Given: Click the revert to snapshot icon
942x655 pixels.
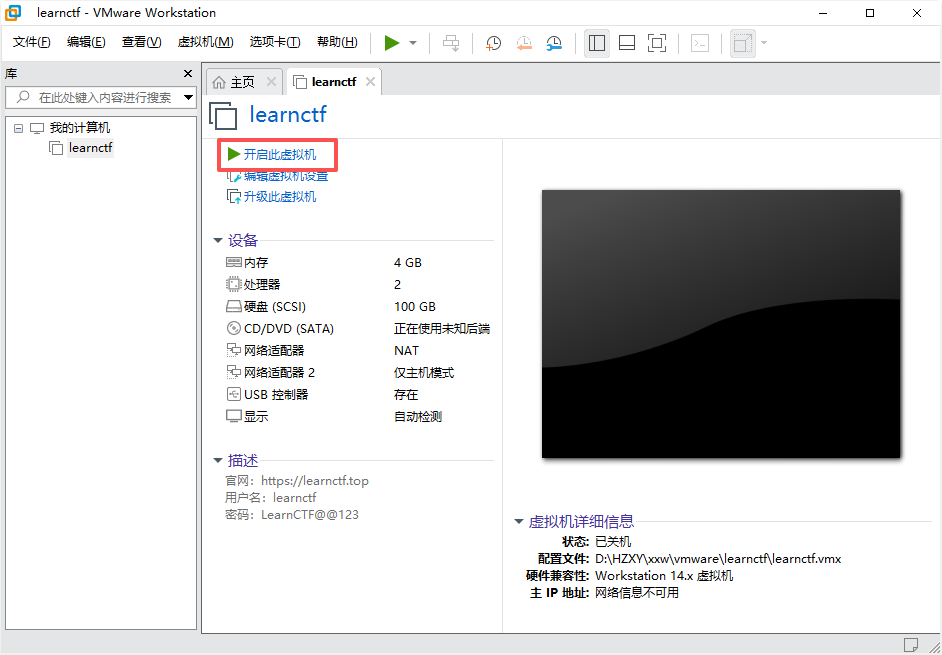Looking at the screenshot, I should tap(524, 43).
